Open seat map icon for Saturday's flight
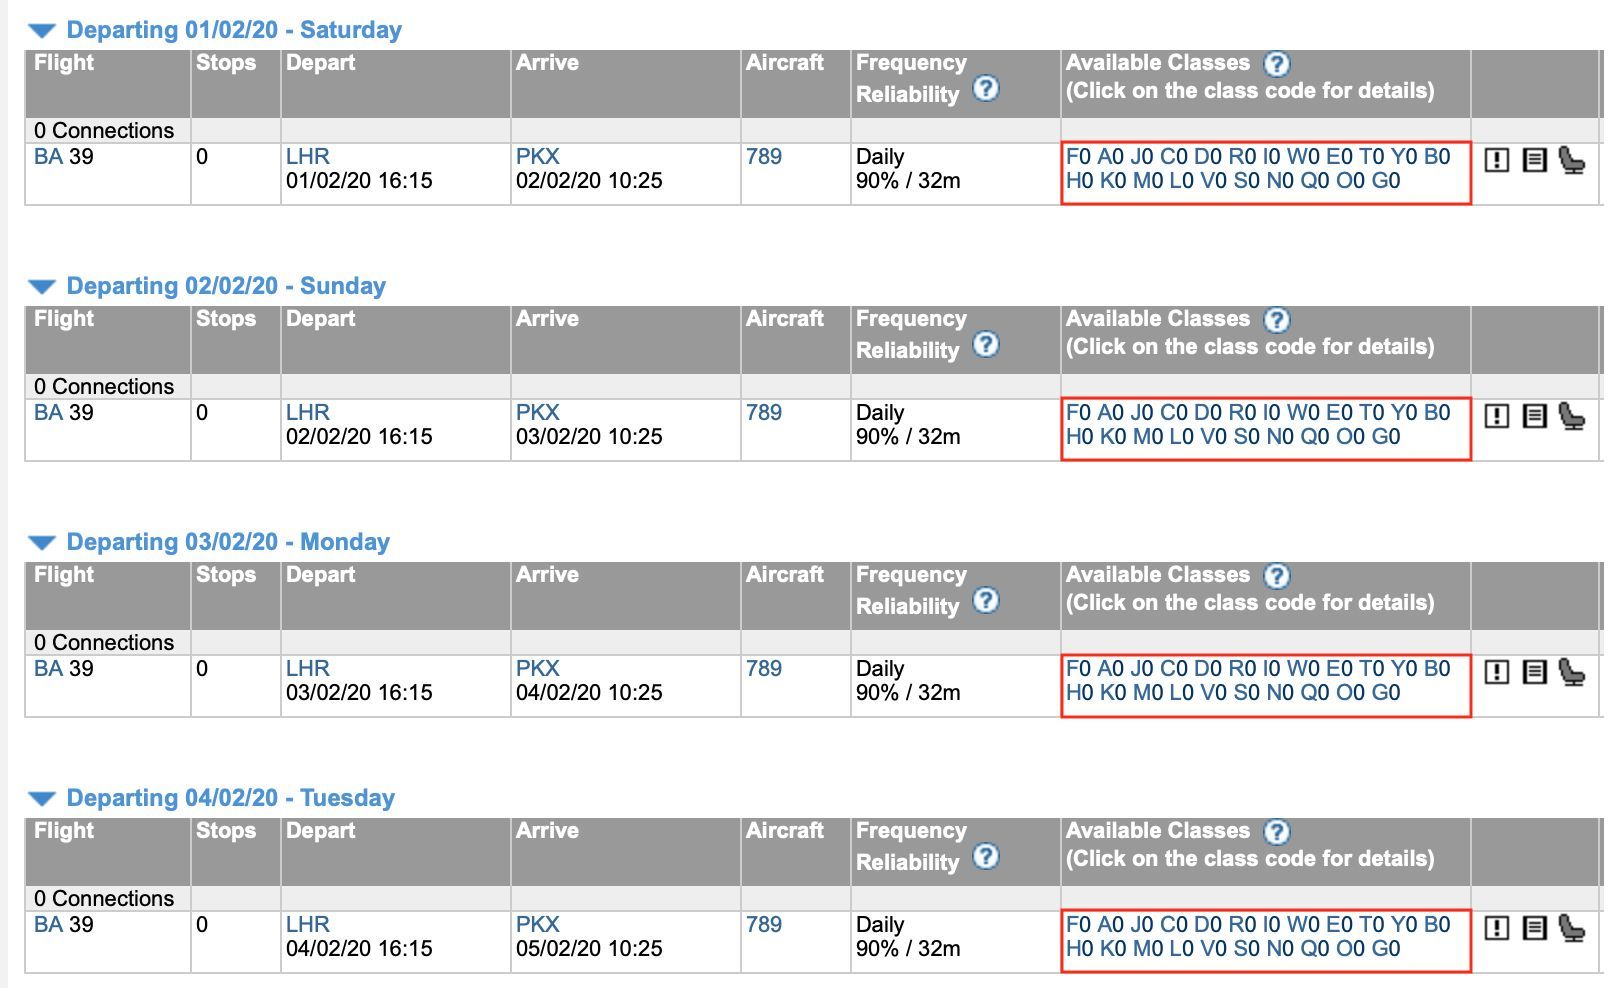This screenshot has height=988, width=1612. point(1572,160)
